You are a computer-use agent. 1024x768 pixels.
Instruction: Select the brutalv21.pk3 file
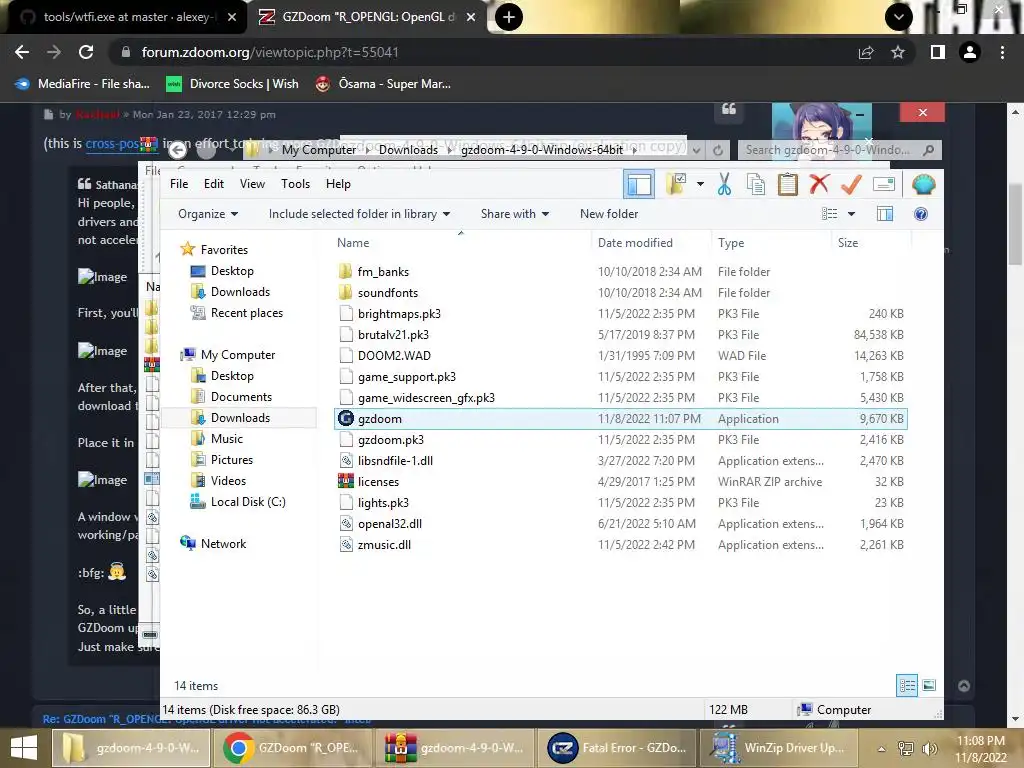(x=393, y=335)
